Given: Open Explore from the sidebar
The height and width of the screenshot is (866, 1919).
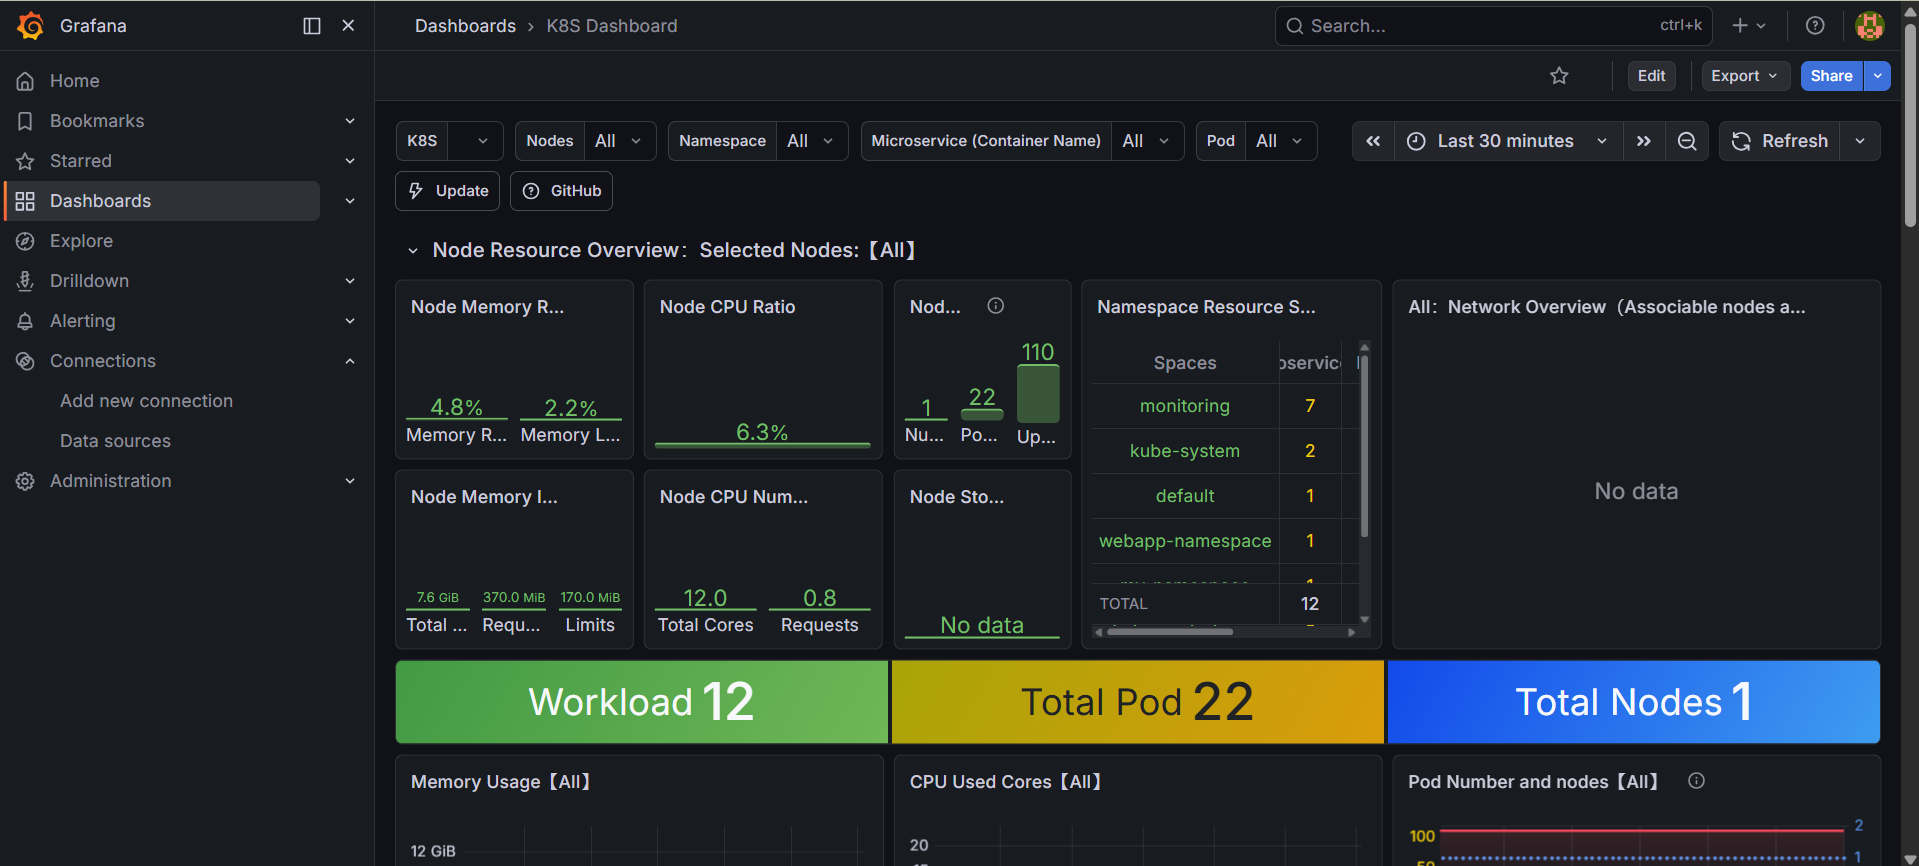Looking at the screenshot, I should click(81, 241).
